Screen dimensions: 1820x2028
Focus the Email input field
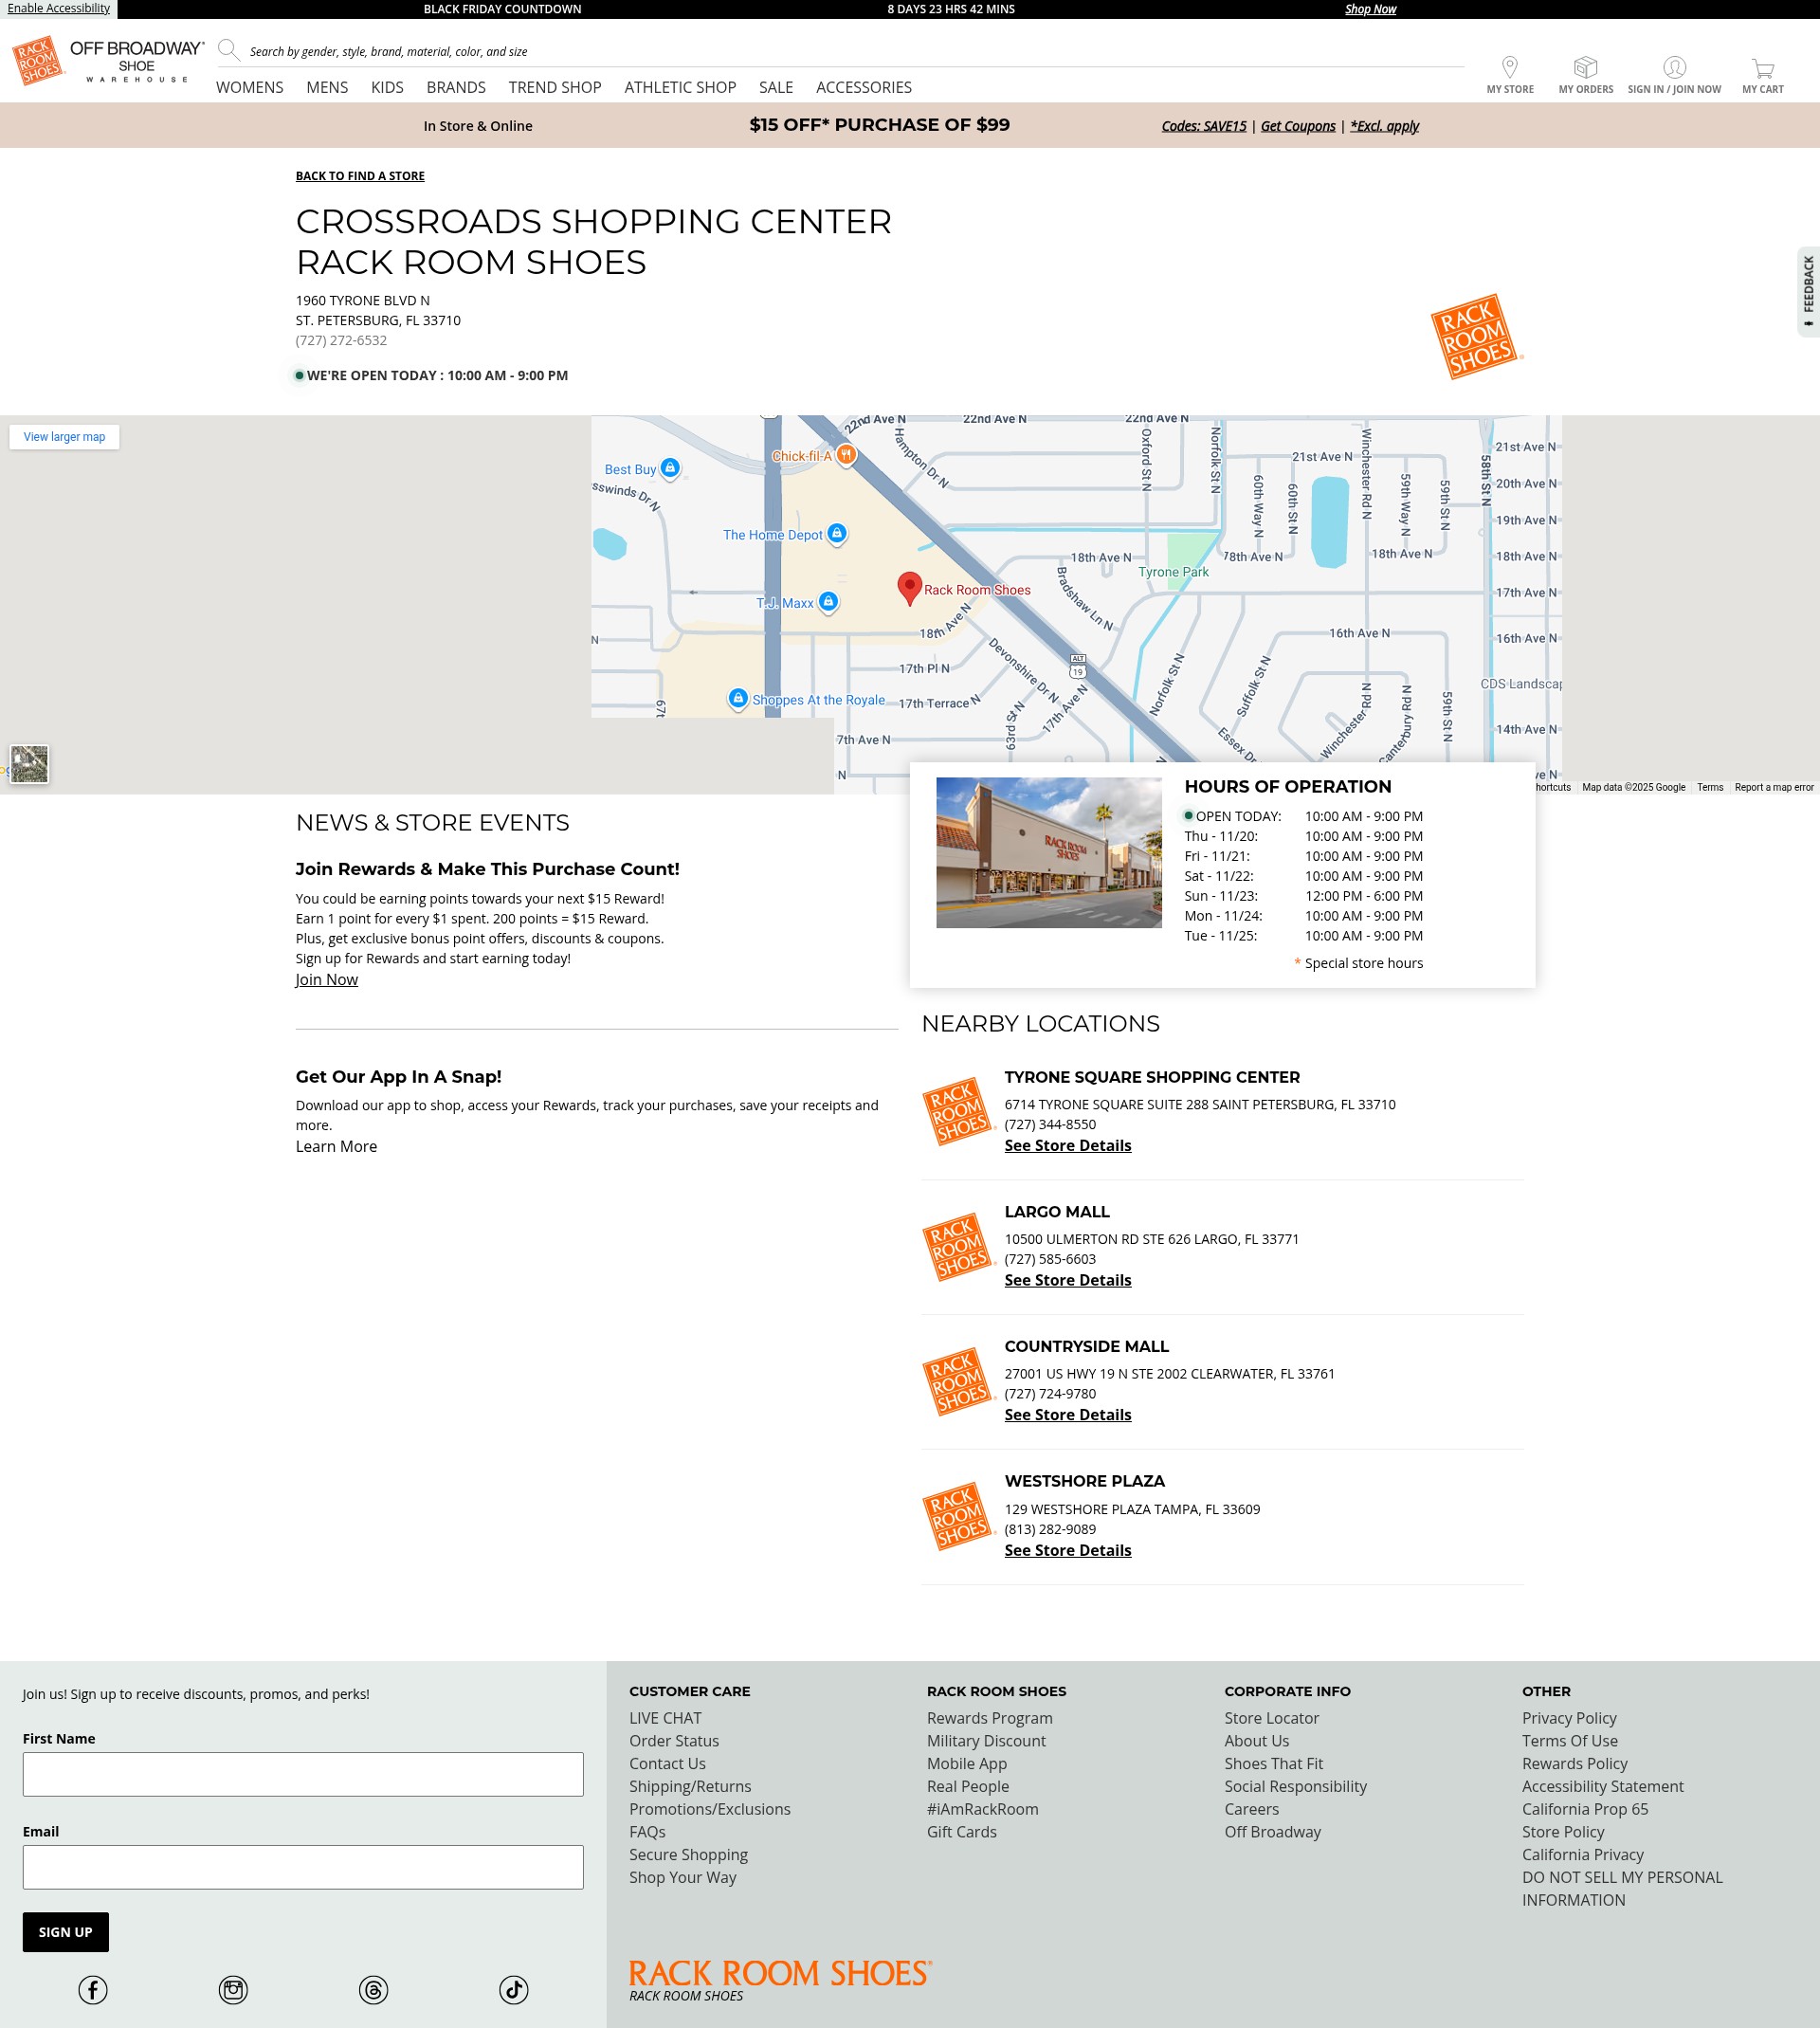coord(303,1867)
